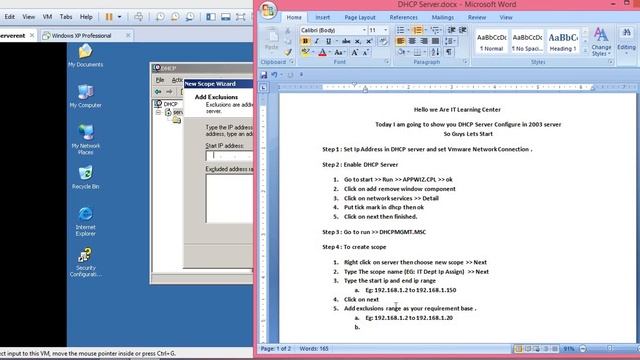The image size is (640, 360).
Task: Open the Line Spacing dropdown
Action: click(x=450, y=41)
